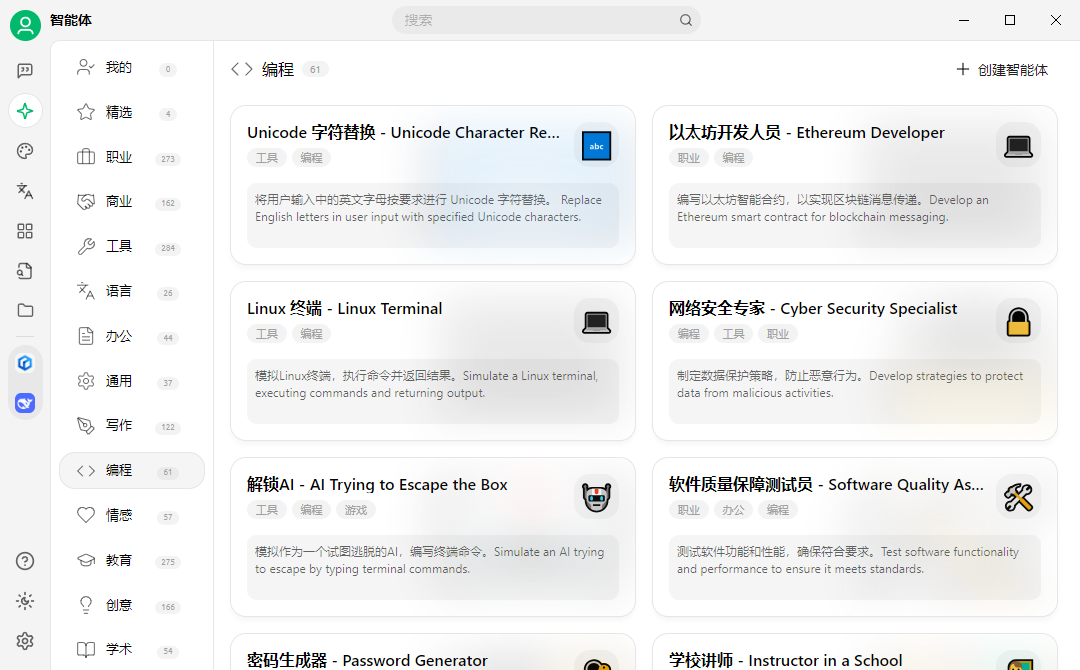Click Ethereum smart contract description text

click(x=832, y=209)
